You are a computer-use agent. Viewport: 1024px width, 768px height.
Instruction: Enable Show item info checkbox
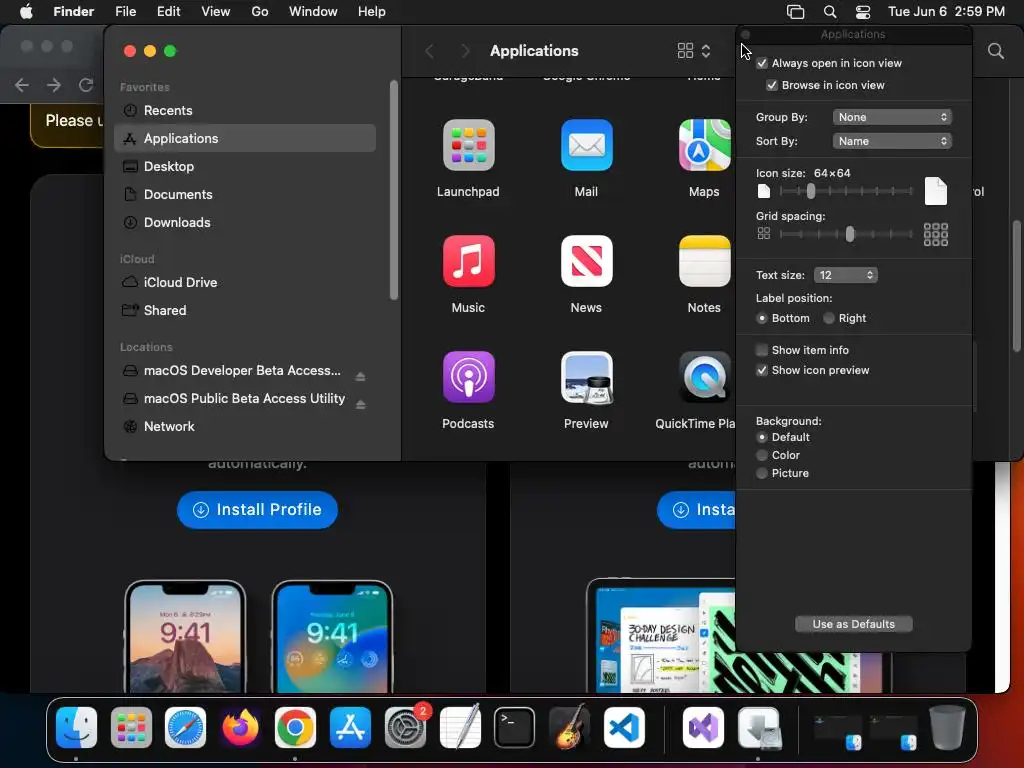[761, 350]
